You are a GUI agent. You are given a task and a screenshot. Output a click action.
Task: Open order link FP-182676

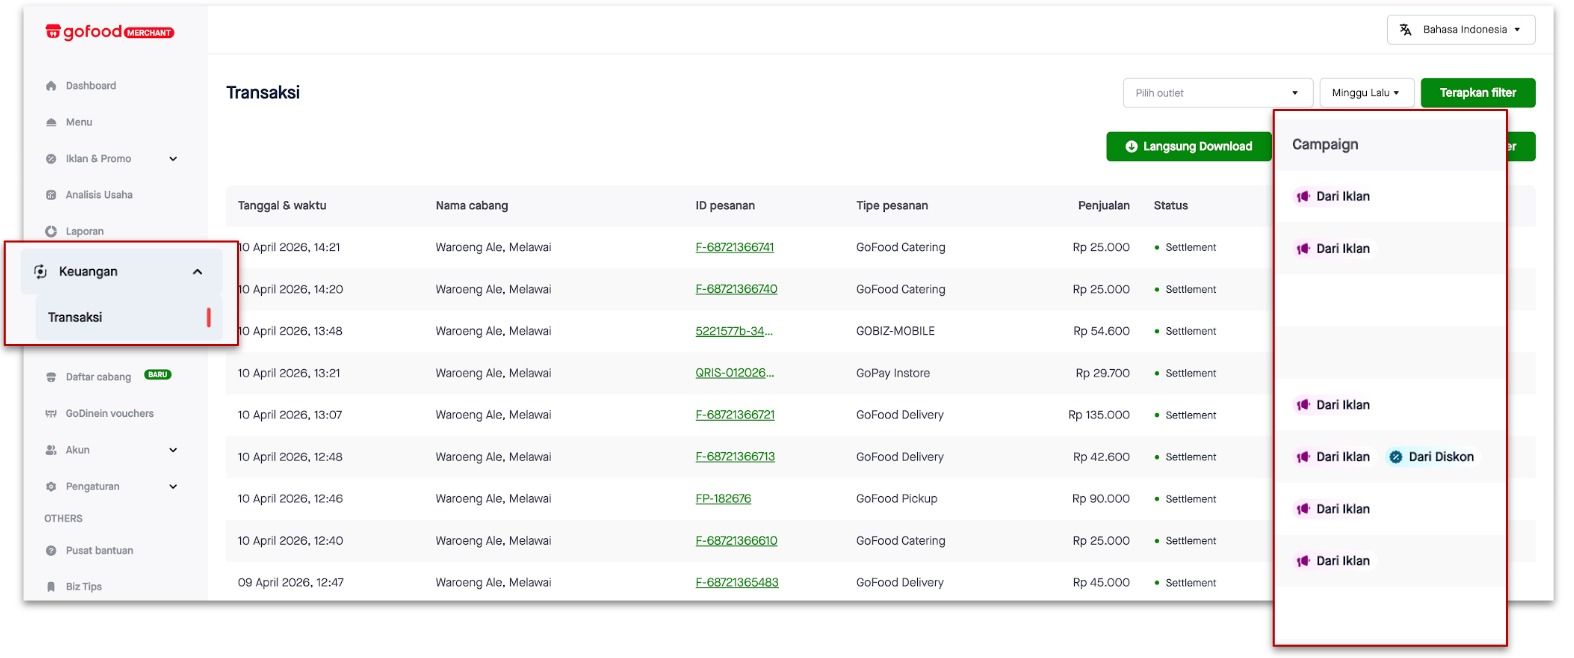(723, 499)
